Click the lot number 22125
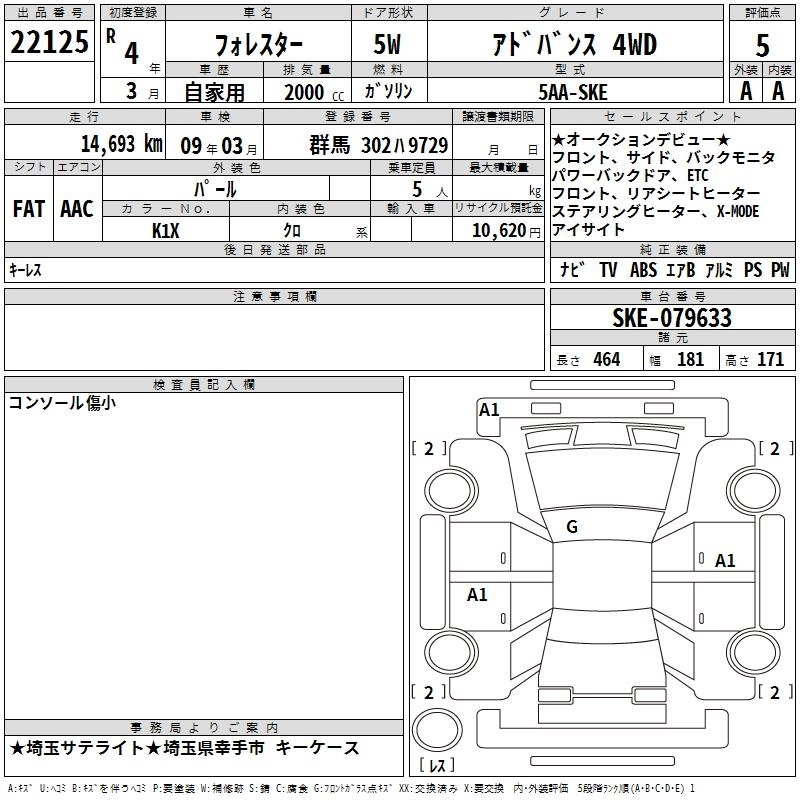Viewport: 800px width, 800px height. pos(49,42)
